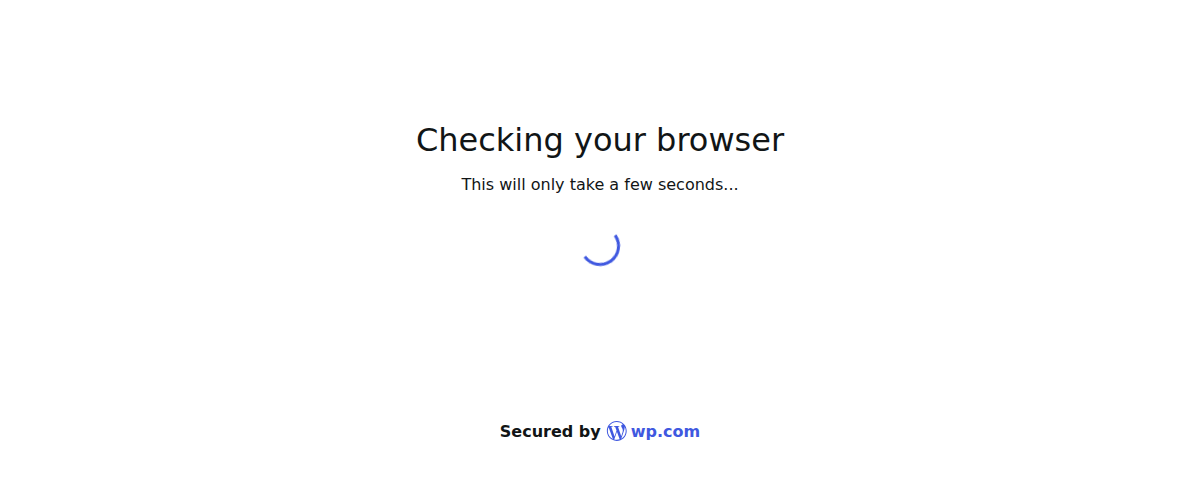Click the blue loading spinner
The width and height of the screenshot is (1200, 489).
pos(600,246)
